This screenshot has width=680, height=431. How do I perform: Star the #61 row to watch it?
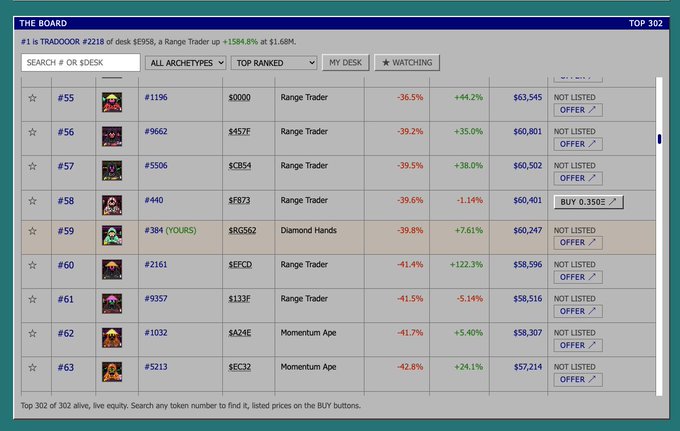[33, 300]
